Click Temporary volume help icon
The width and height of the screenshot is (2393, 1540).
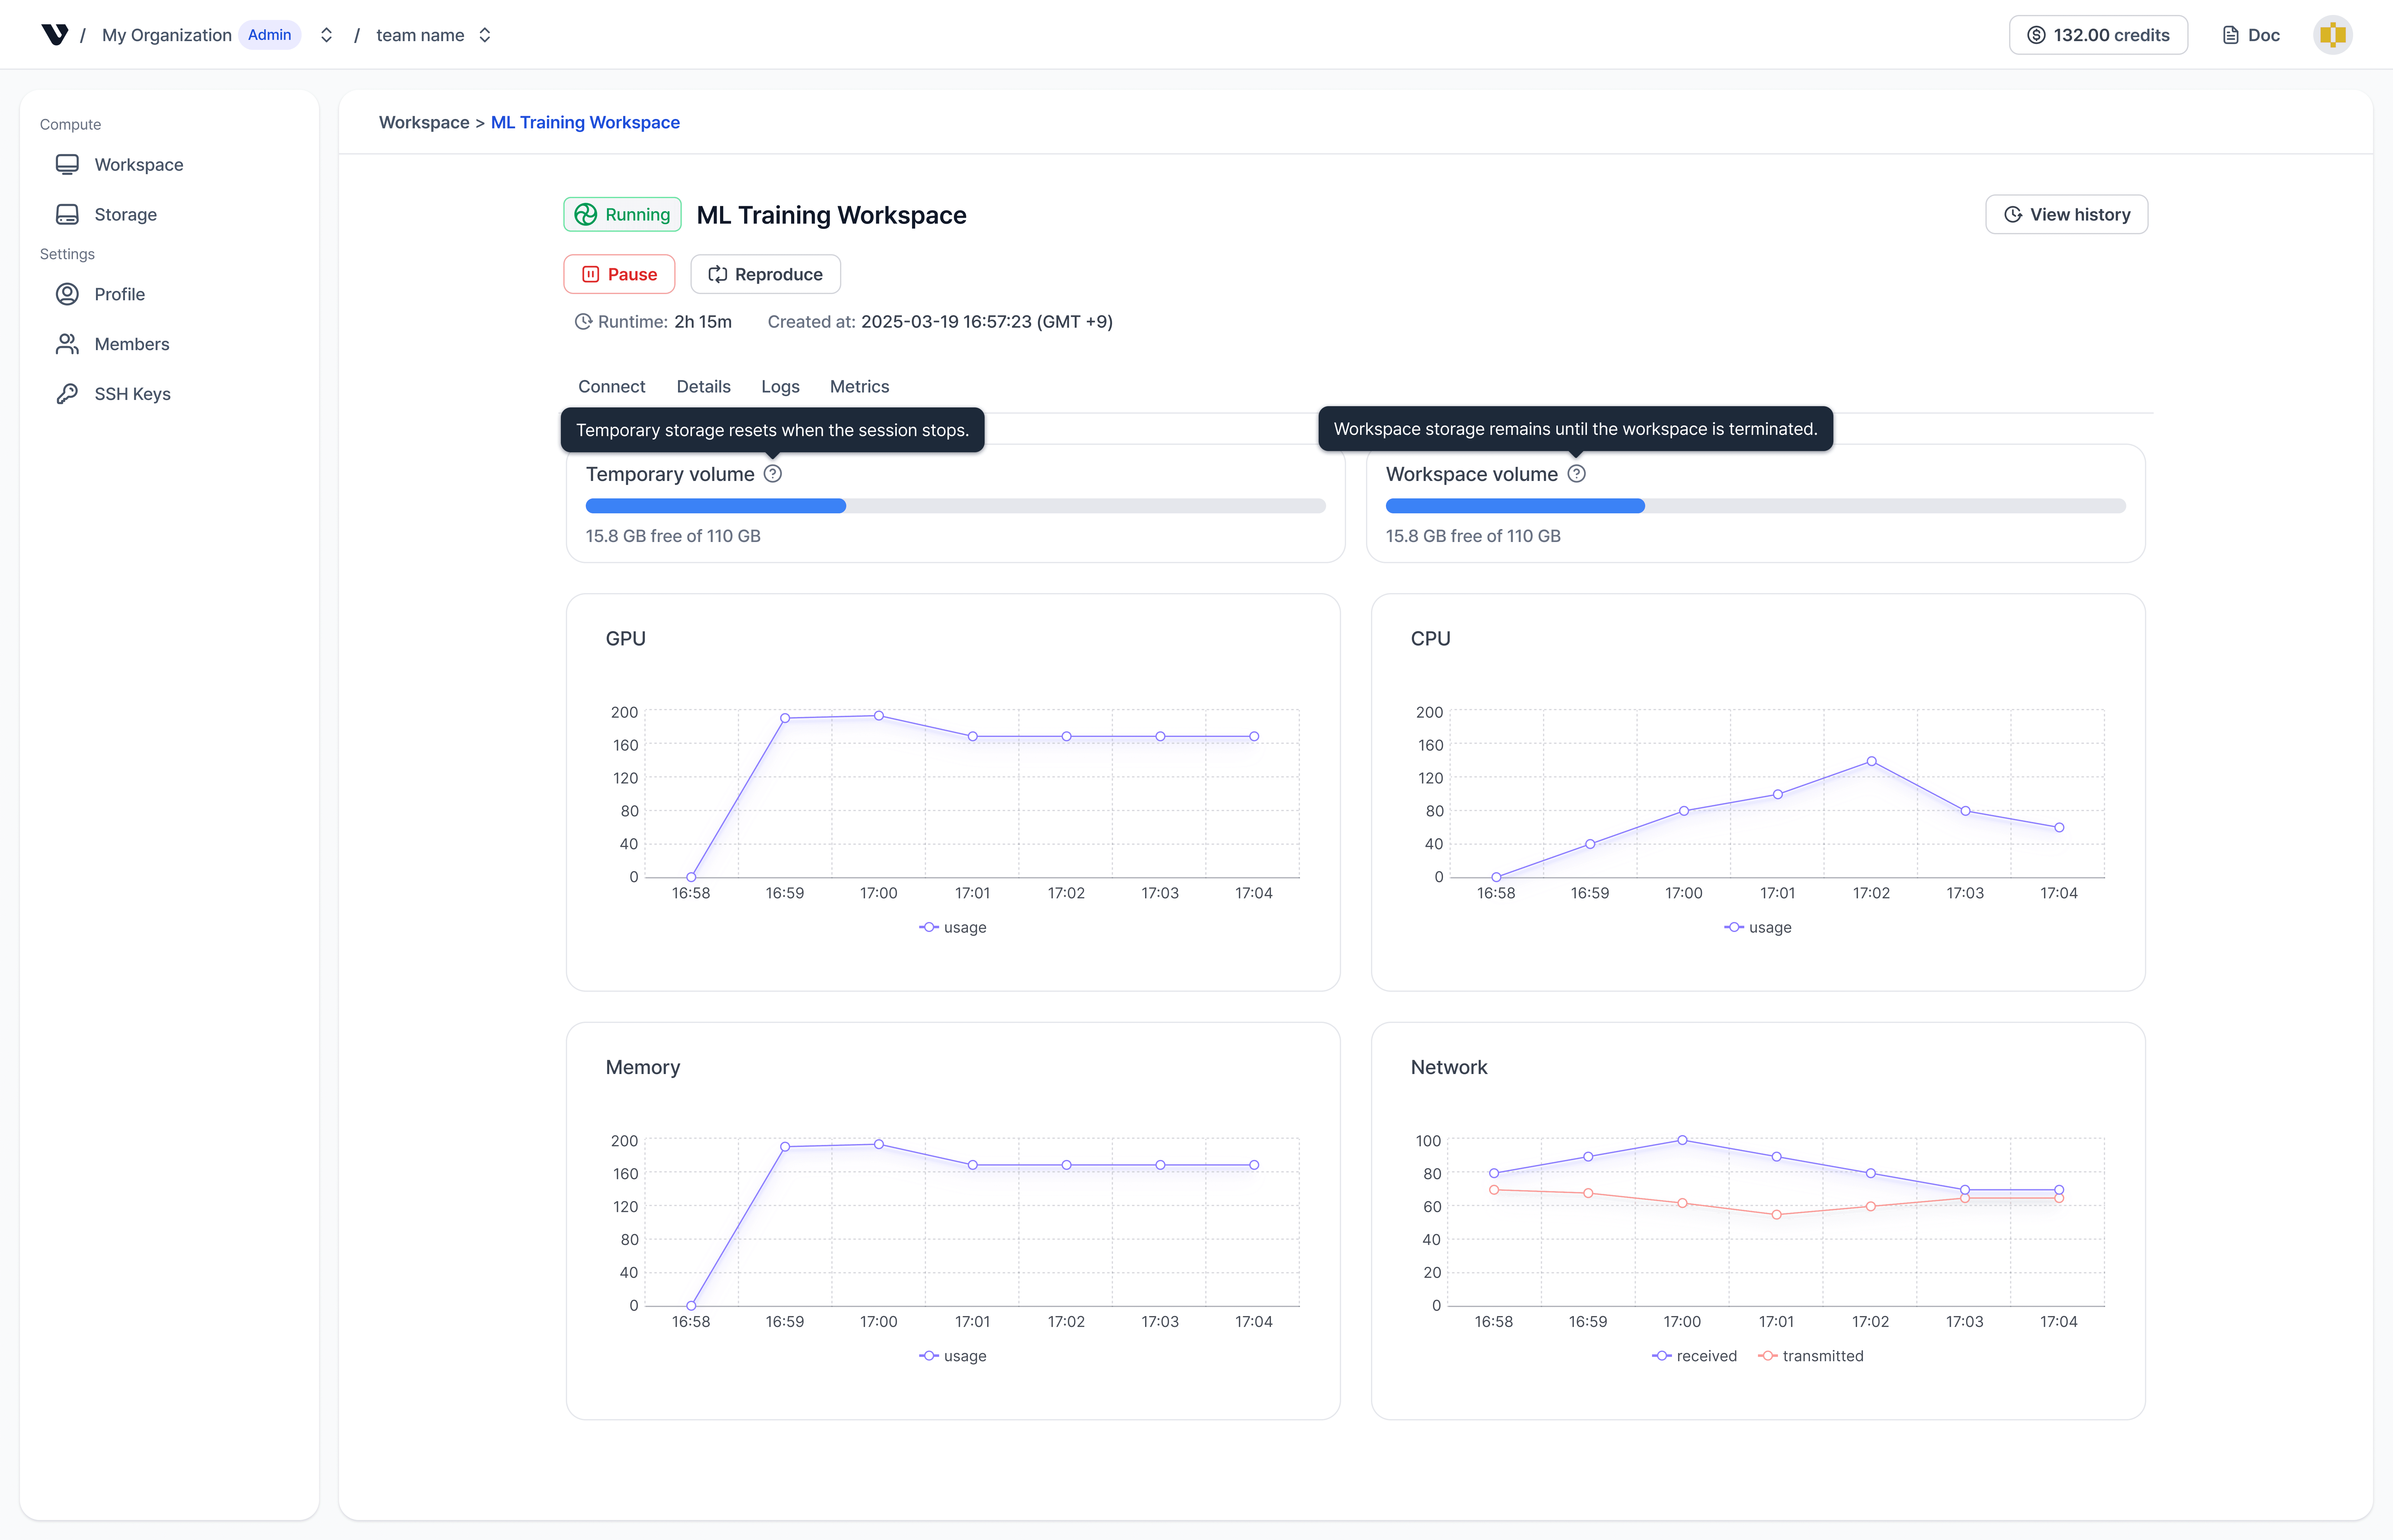pos(773,474)
